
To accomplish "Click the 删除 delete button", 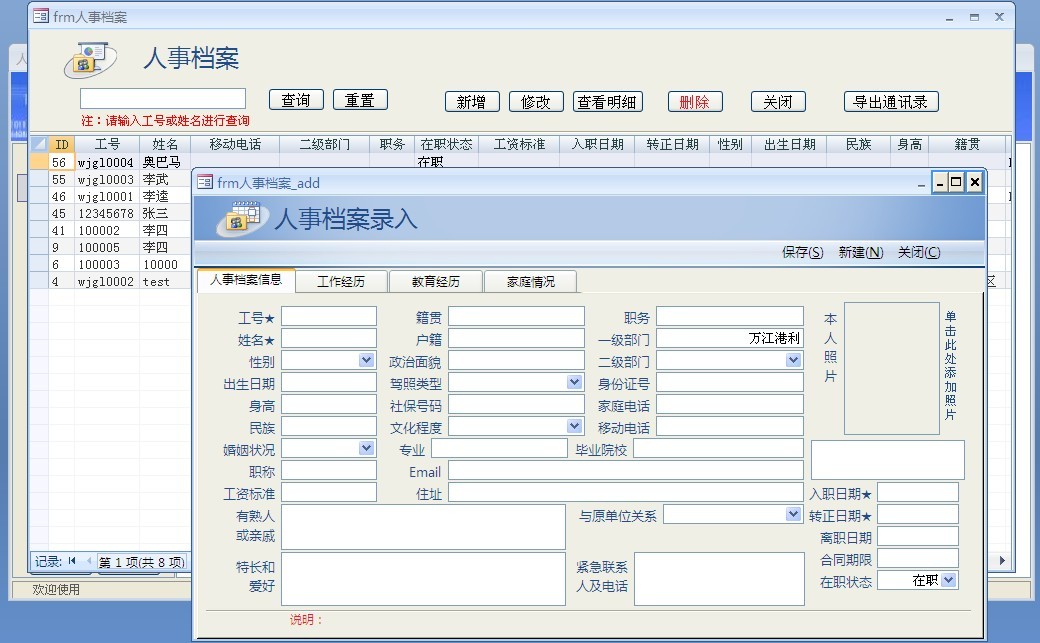I will (697, 99).
